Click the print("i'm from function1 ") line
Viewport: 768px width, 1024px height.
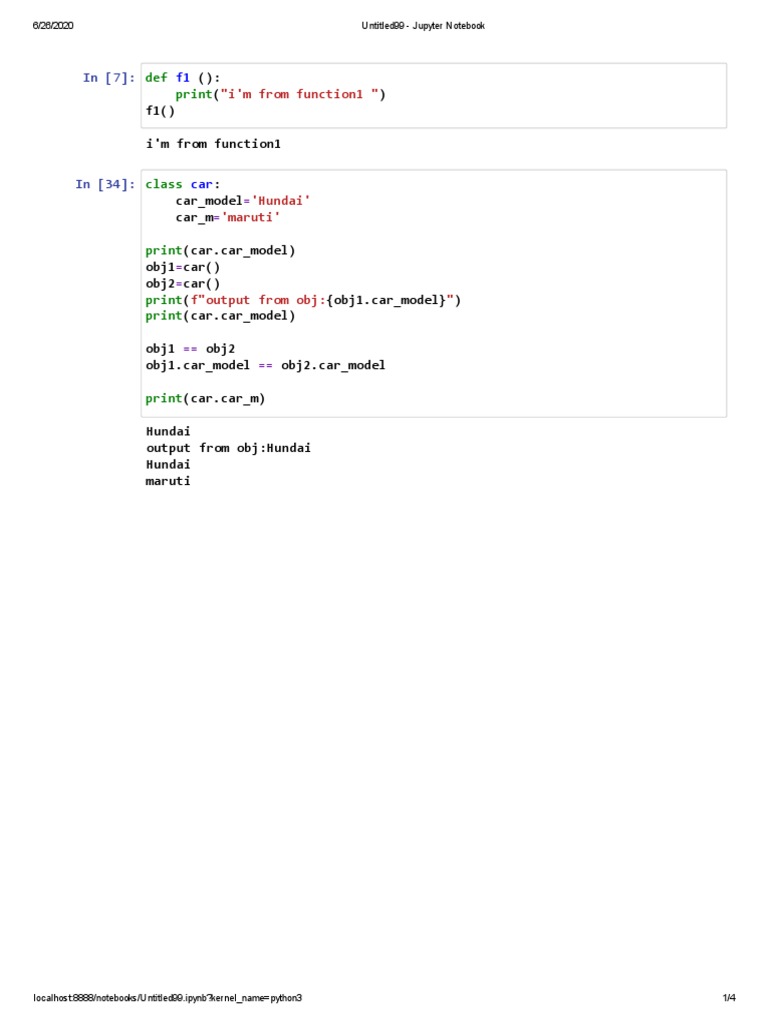point(280,94)
